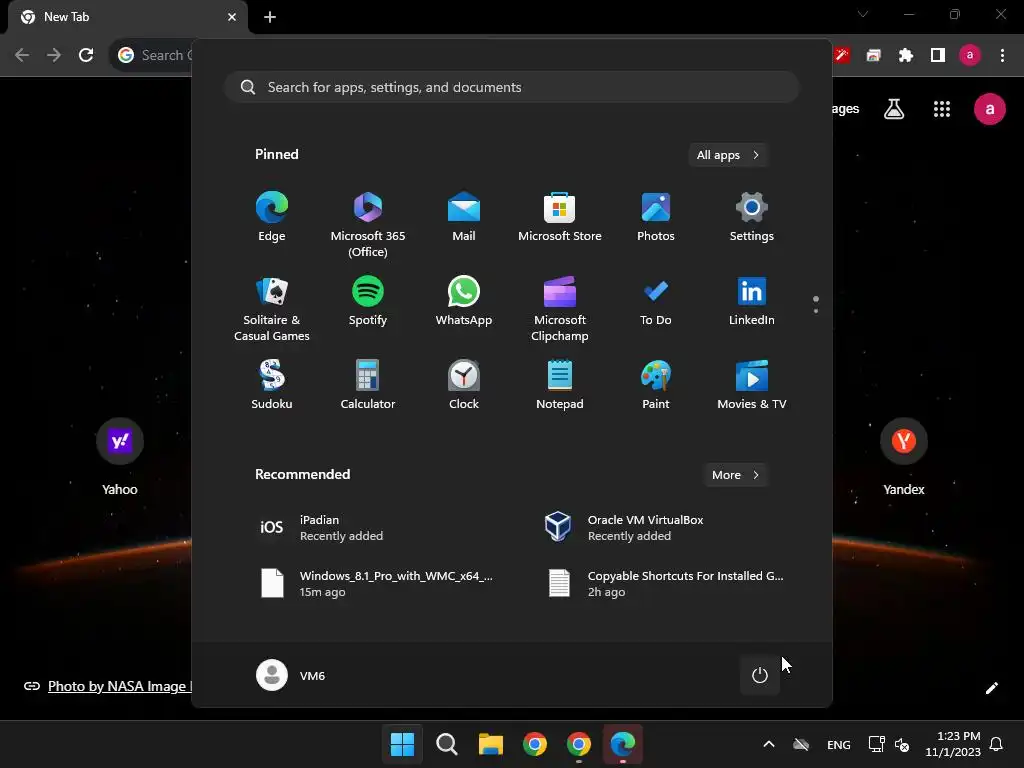Open Chrome profile avatar in toolbar

(x=970, y=56)
